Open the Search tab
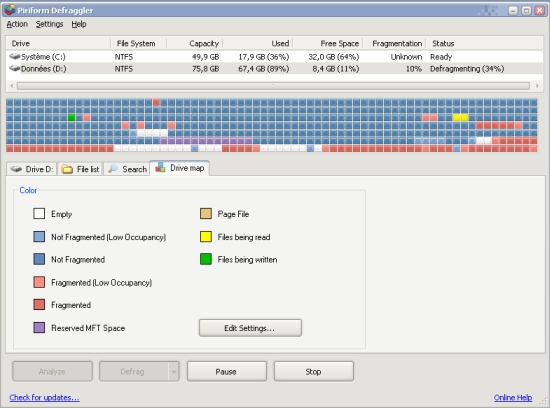 (127, 169)
